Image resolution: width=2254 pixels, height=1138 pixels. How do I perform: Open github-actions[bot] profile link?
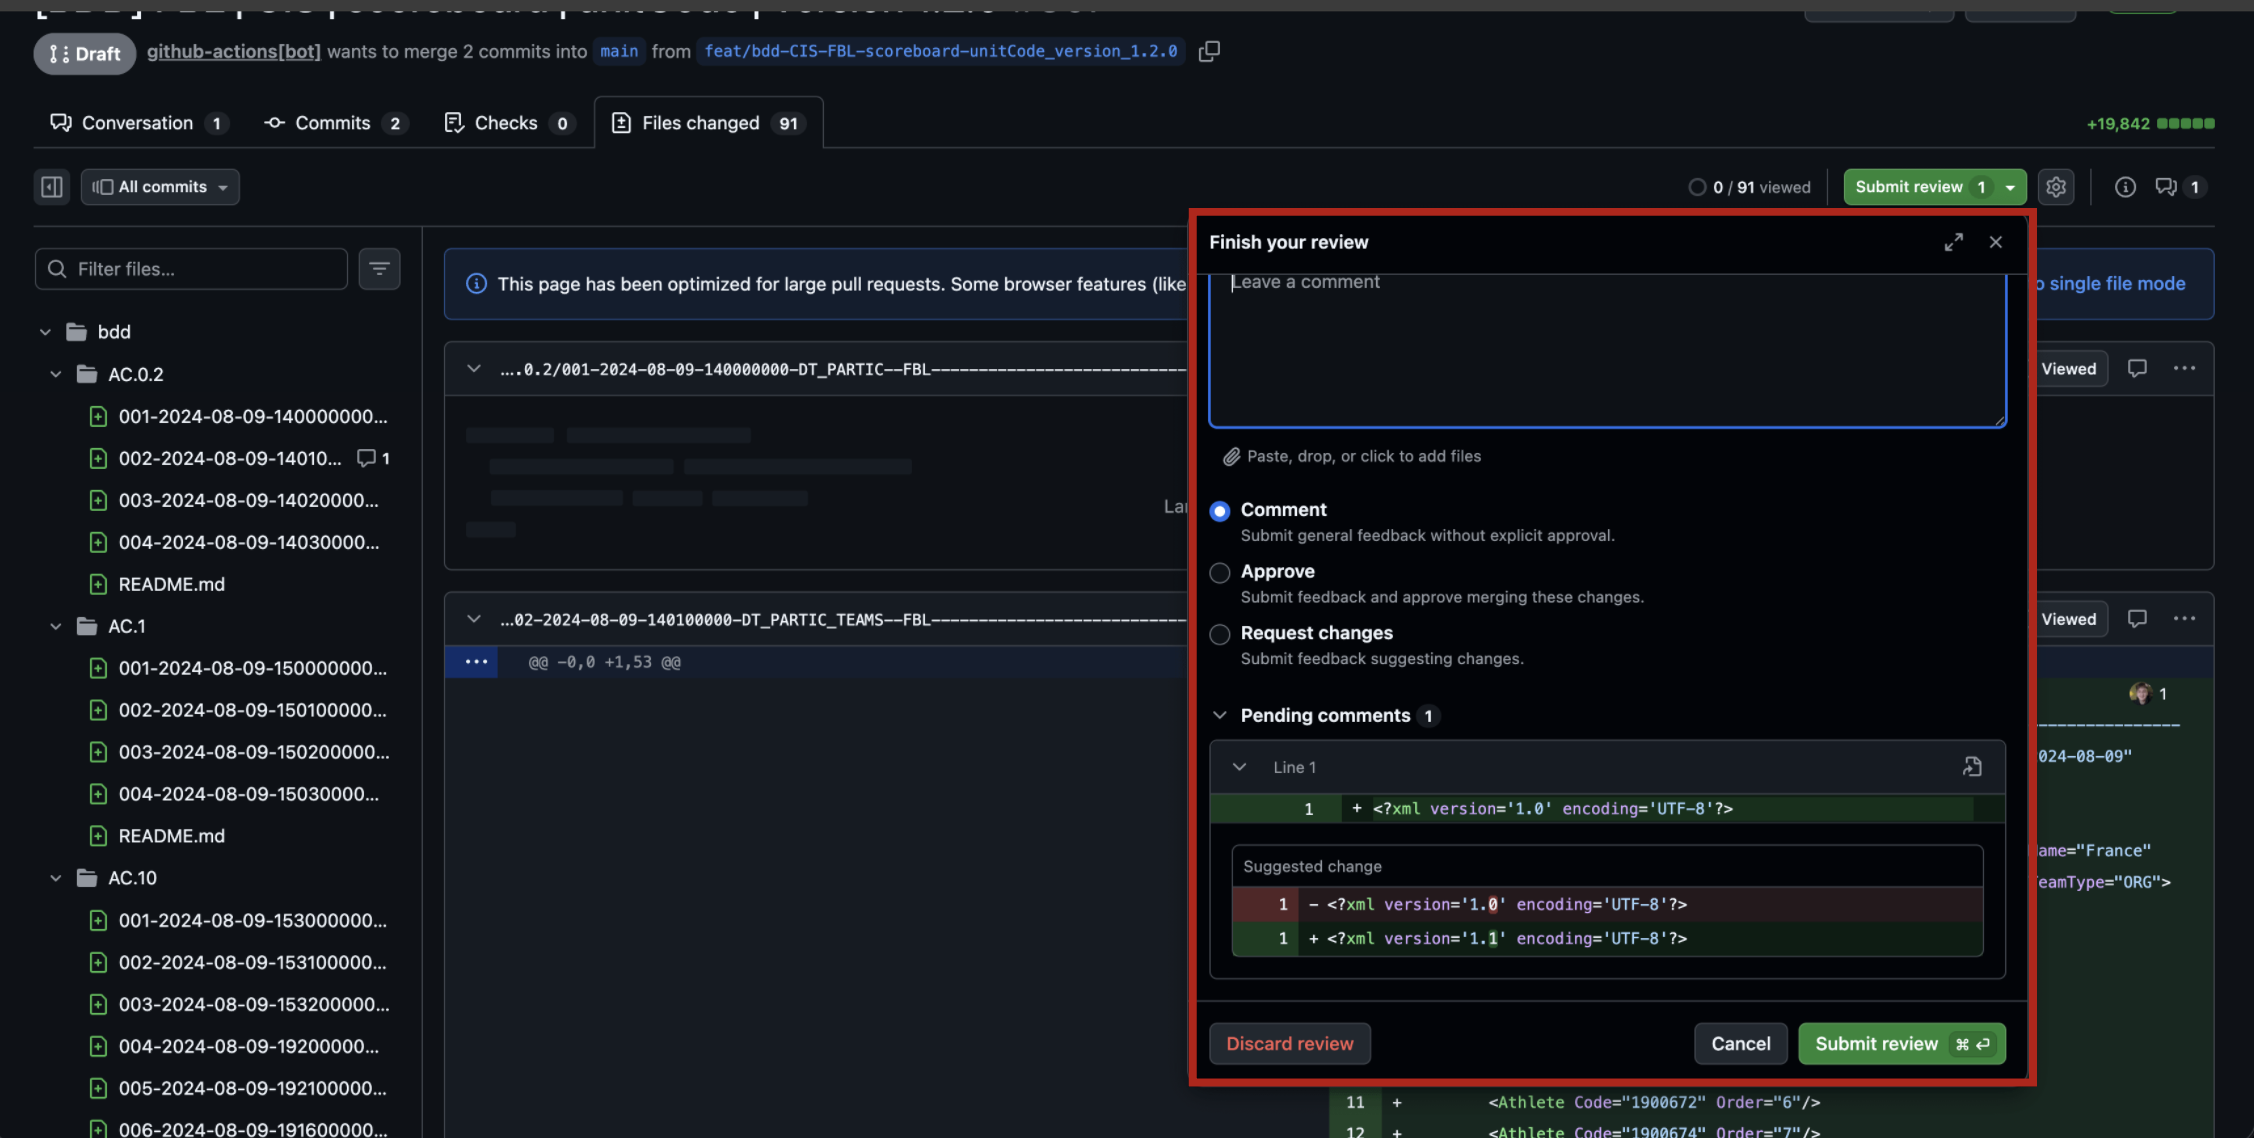click(x=234, y=51)
